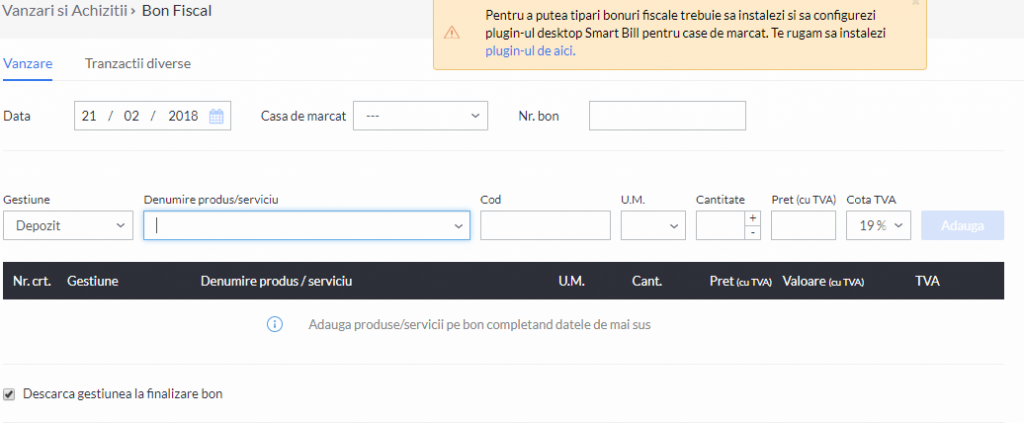Viewport: 1024px width, 423px height.
Task: Switch to the Vanzare tab
Action: pos(27,64)
